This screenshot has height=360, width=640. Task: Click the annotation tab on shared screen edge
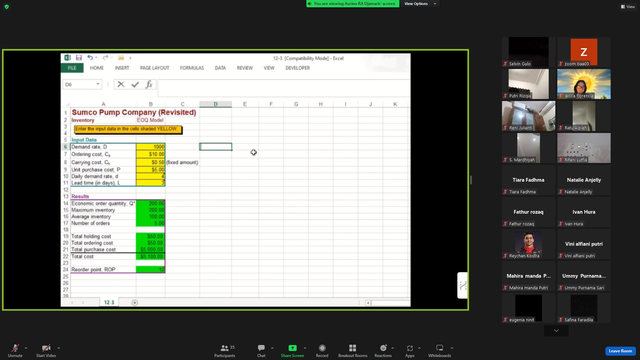click(x=462, y=285)
